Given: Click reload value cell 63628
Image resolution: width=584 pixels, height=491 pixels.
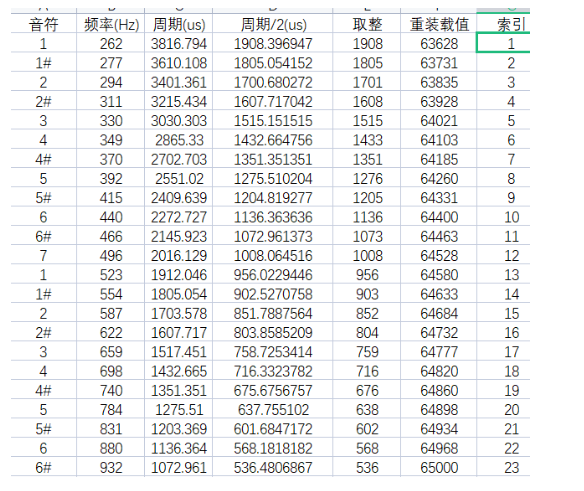Looking at the screenshot, I should click(x=439, y=43).
